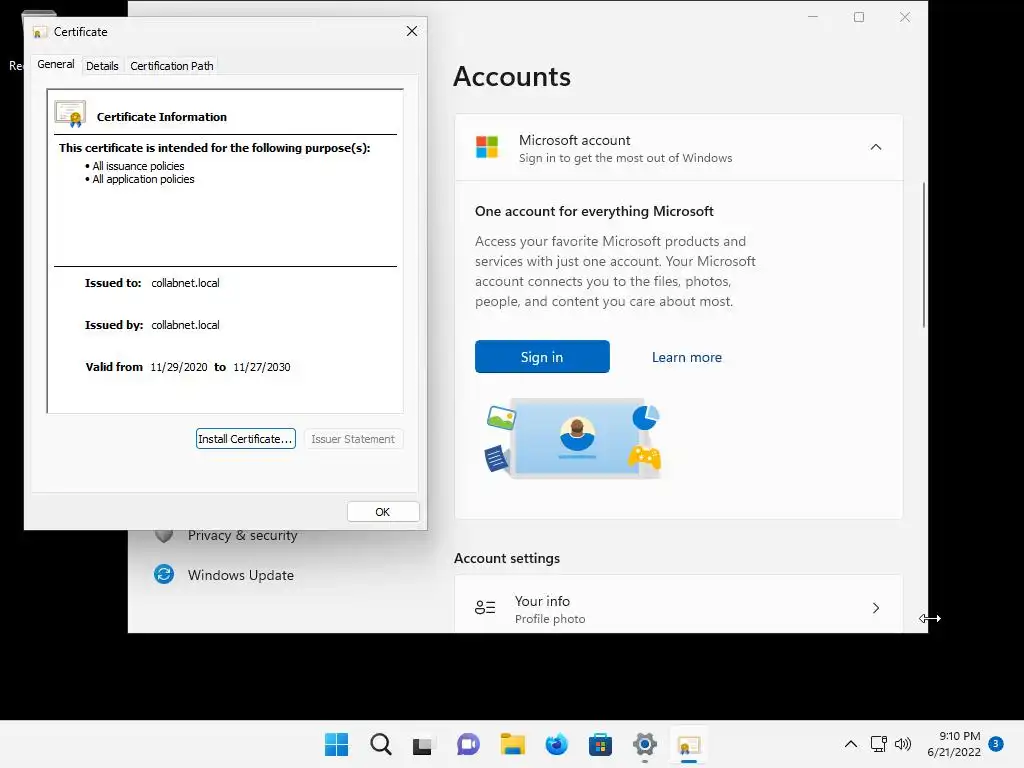Click the certificate icon beside Certificate Information
Image resolution: width=1024 pixels, height=768 pixels.
coord(71,114)
